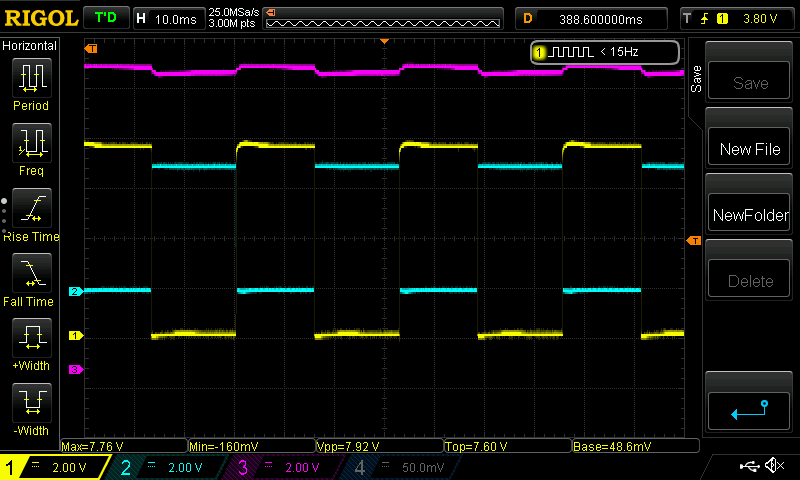Click the waveform memory overview bar

tap(383, 19)
